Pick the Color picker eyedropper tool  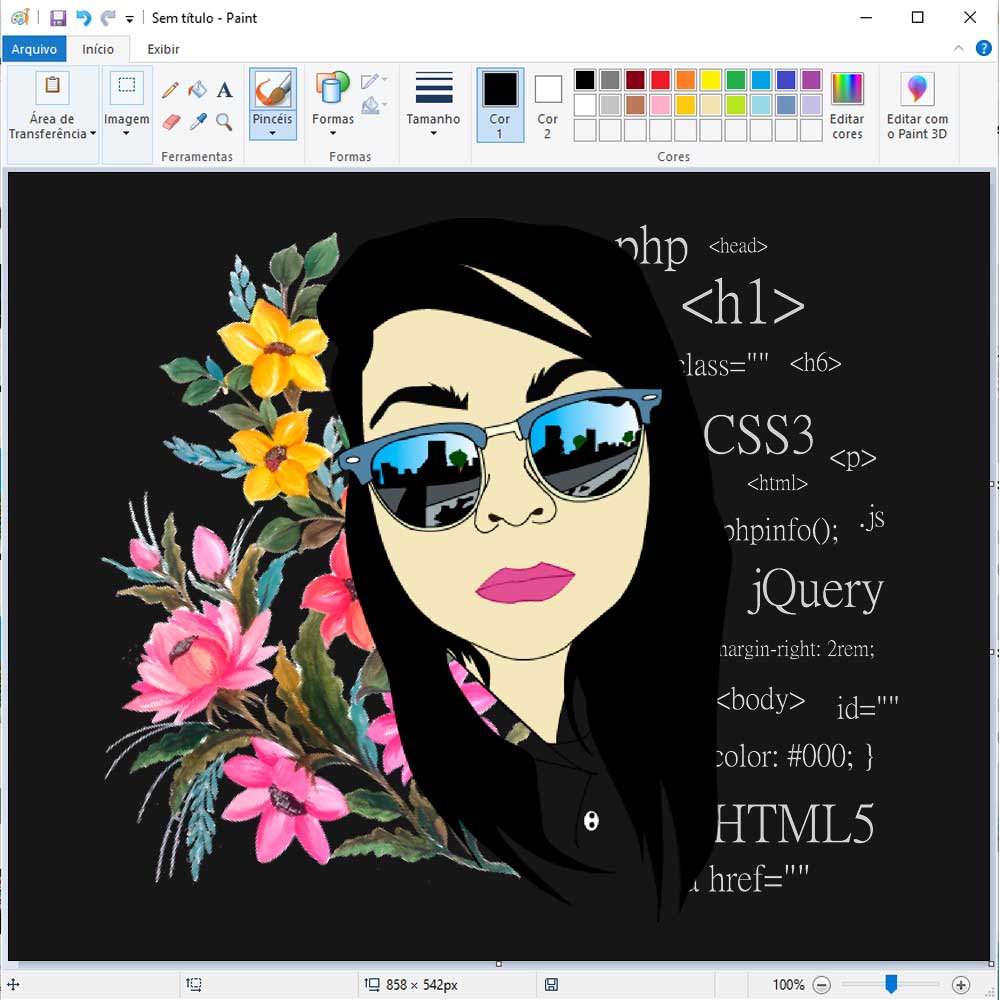tap(198, 121)
